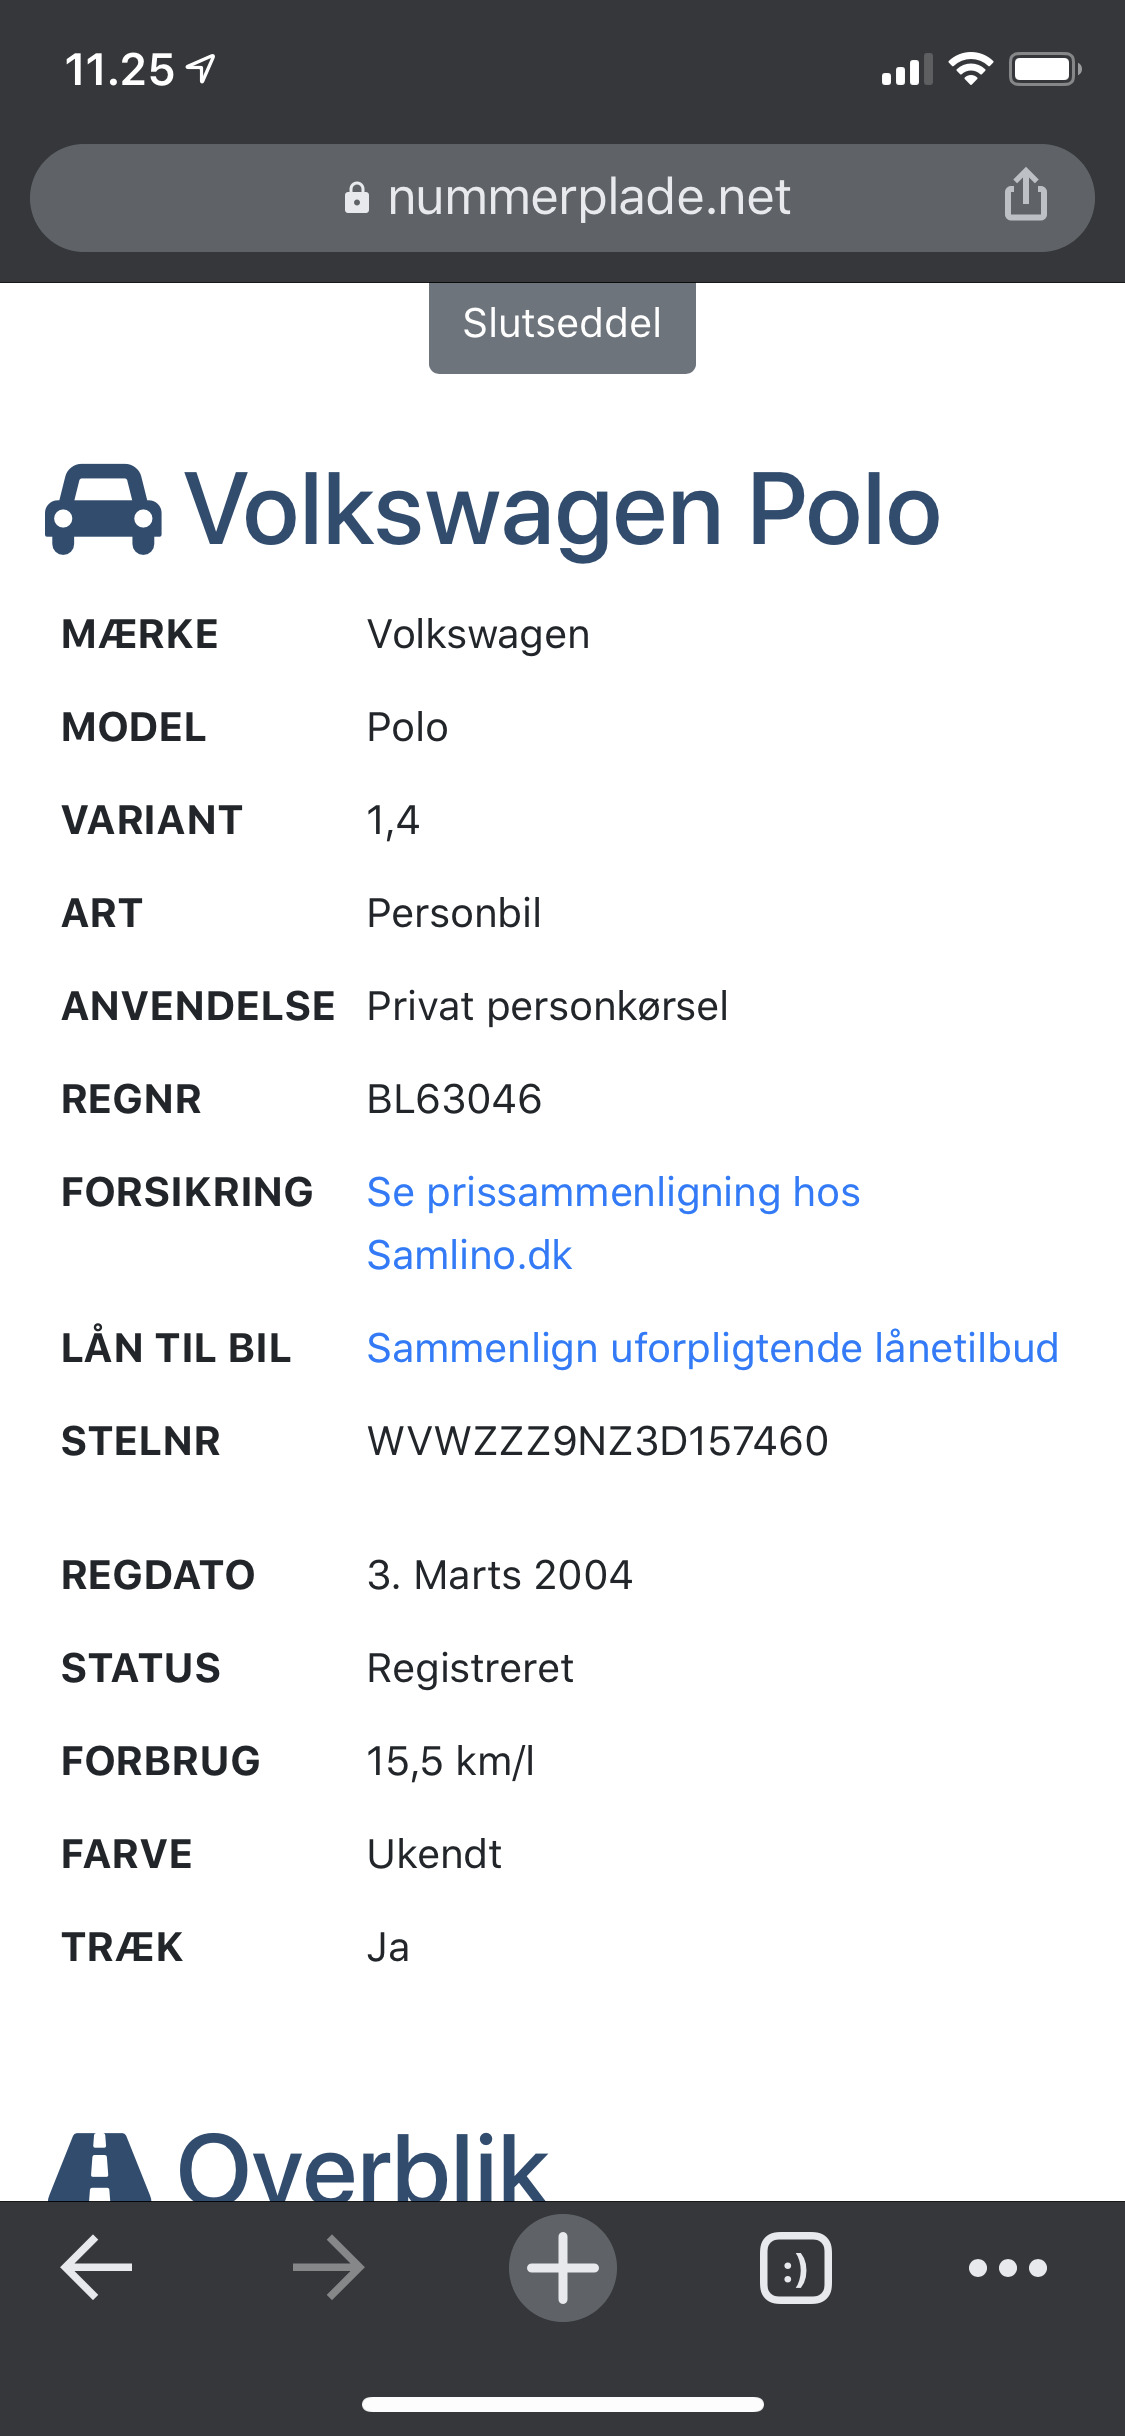1125x2436 pixels.
Task: Open the three-dots browser menu
Action: pos(1009,2267)
